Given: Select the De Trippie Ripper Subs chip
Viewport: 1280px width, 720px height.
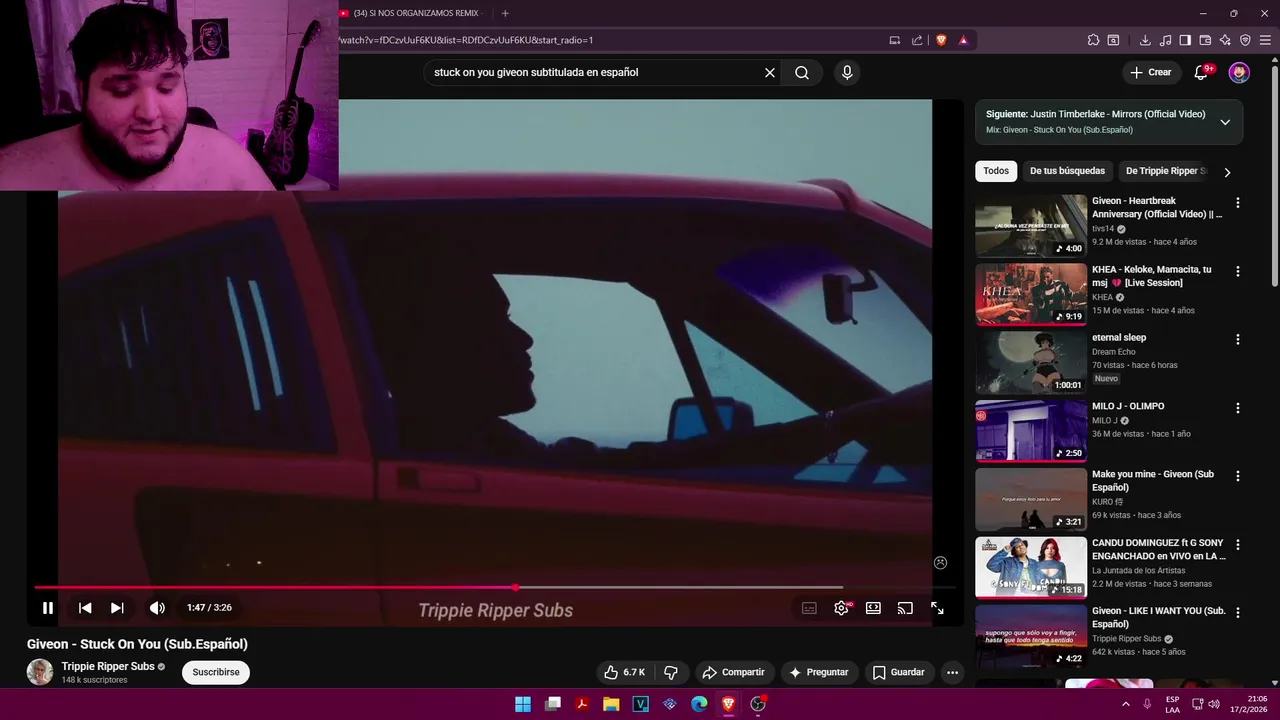Looking at the screenshot, I should [1165, 171].
